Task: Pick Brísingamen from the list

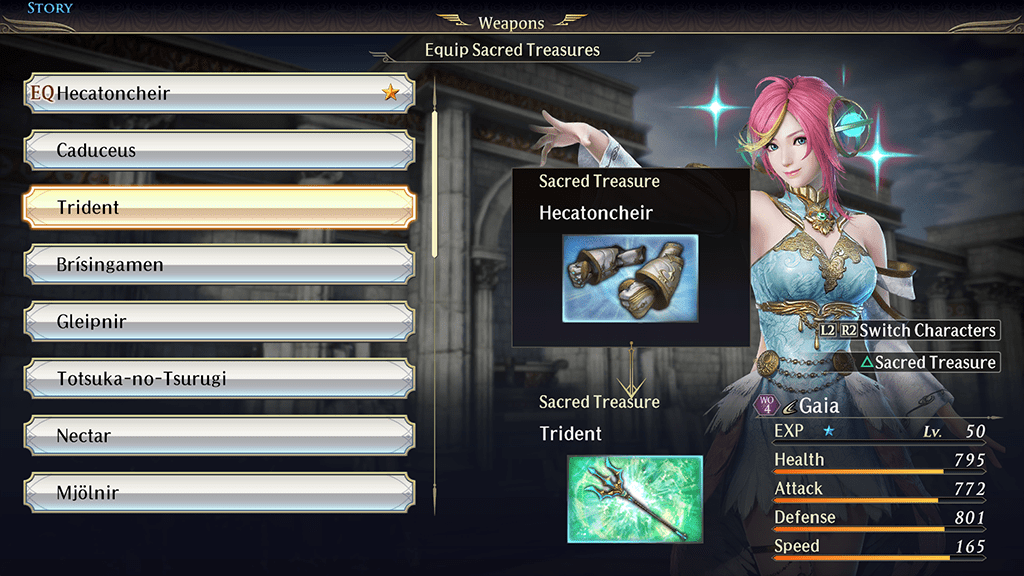Action: pyautogui.click(x=219, y=264)
